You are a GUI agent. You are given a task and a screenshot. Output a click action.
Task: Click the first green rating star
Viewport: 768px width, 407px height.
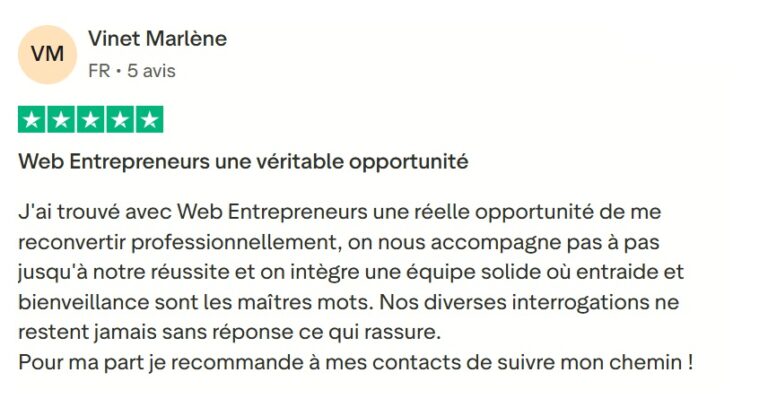point(32,120)
